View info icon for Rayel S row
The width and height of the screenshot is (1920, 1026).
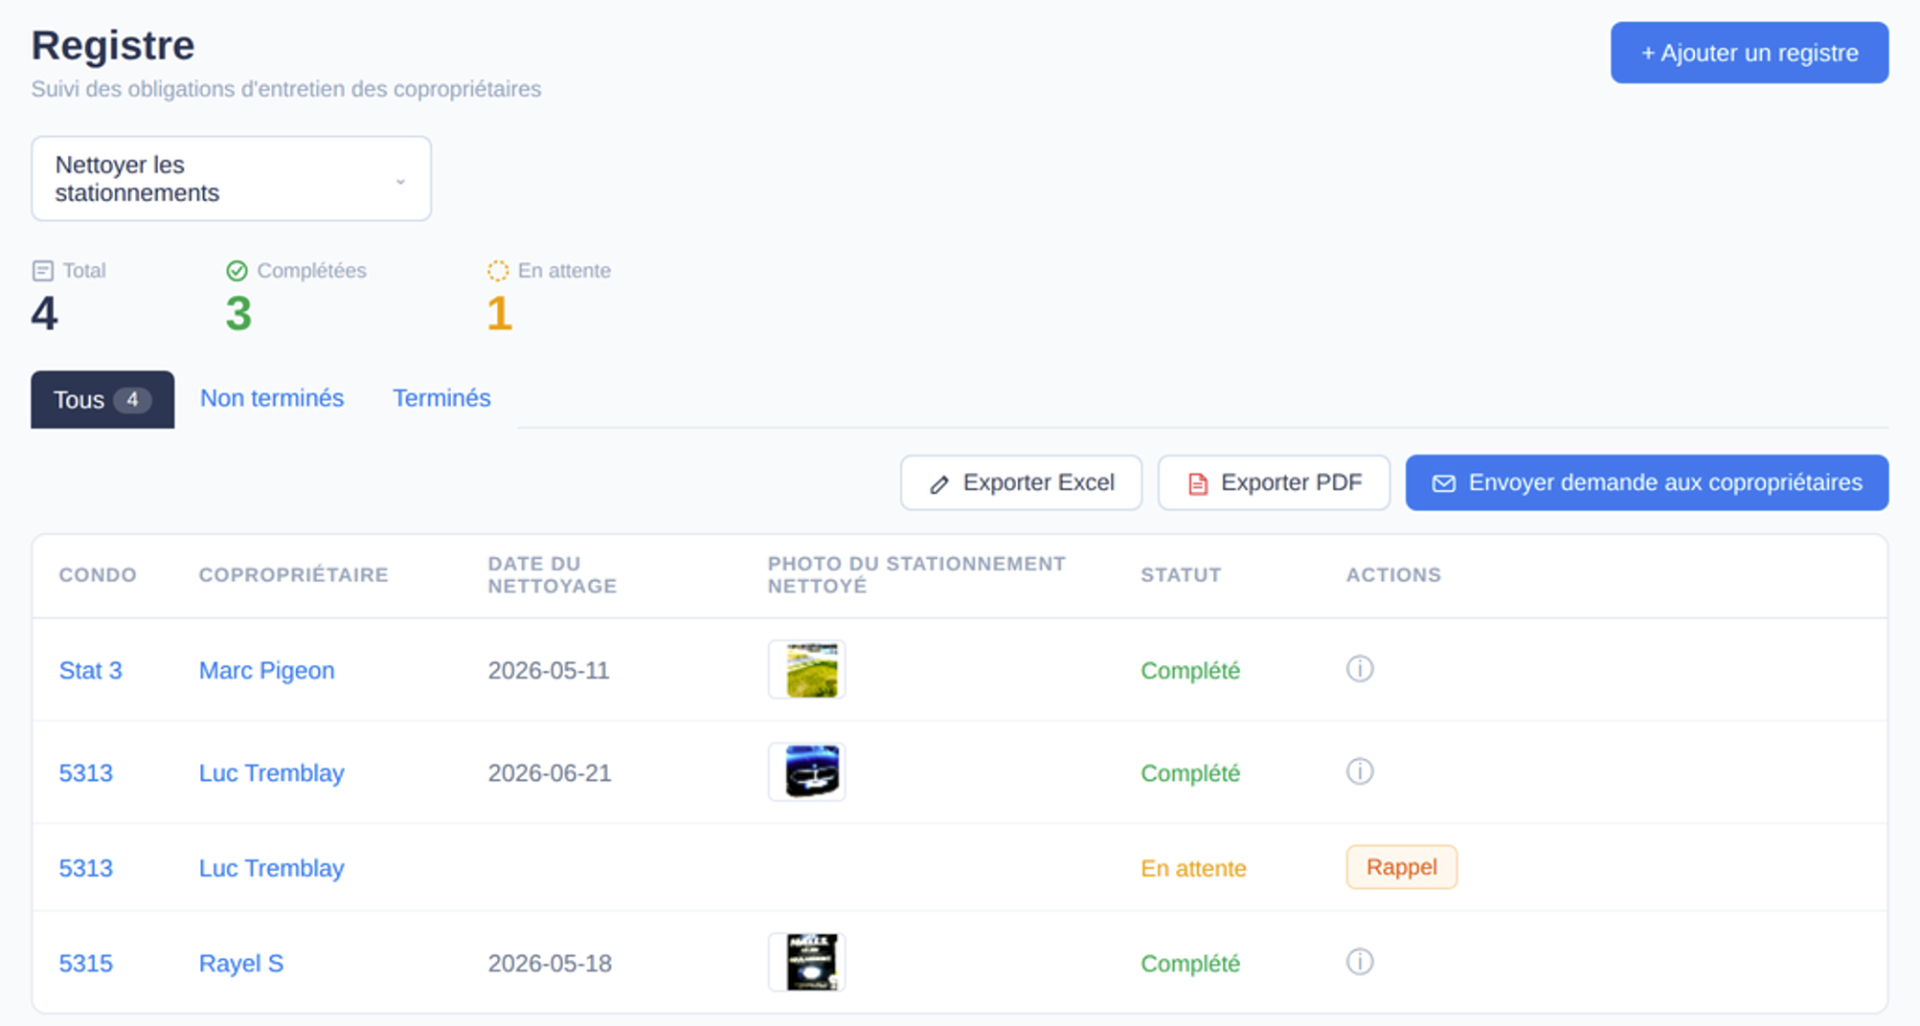[x=1359, y=962]
